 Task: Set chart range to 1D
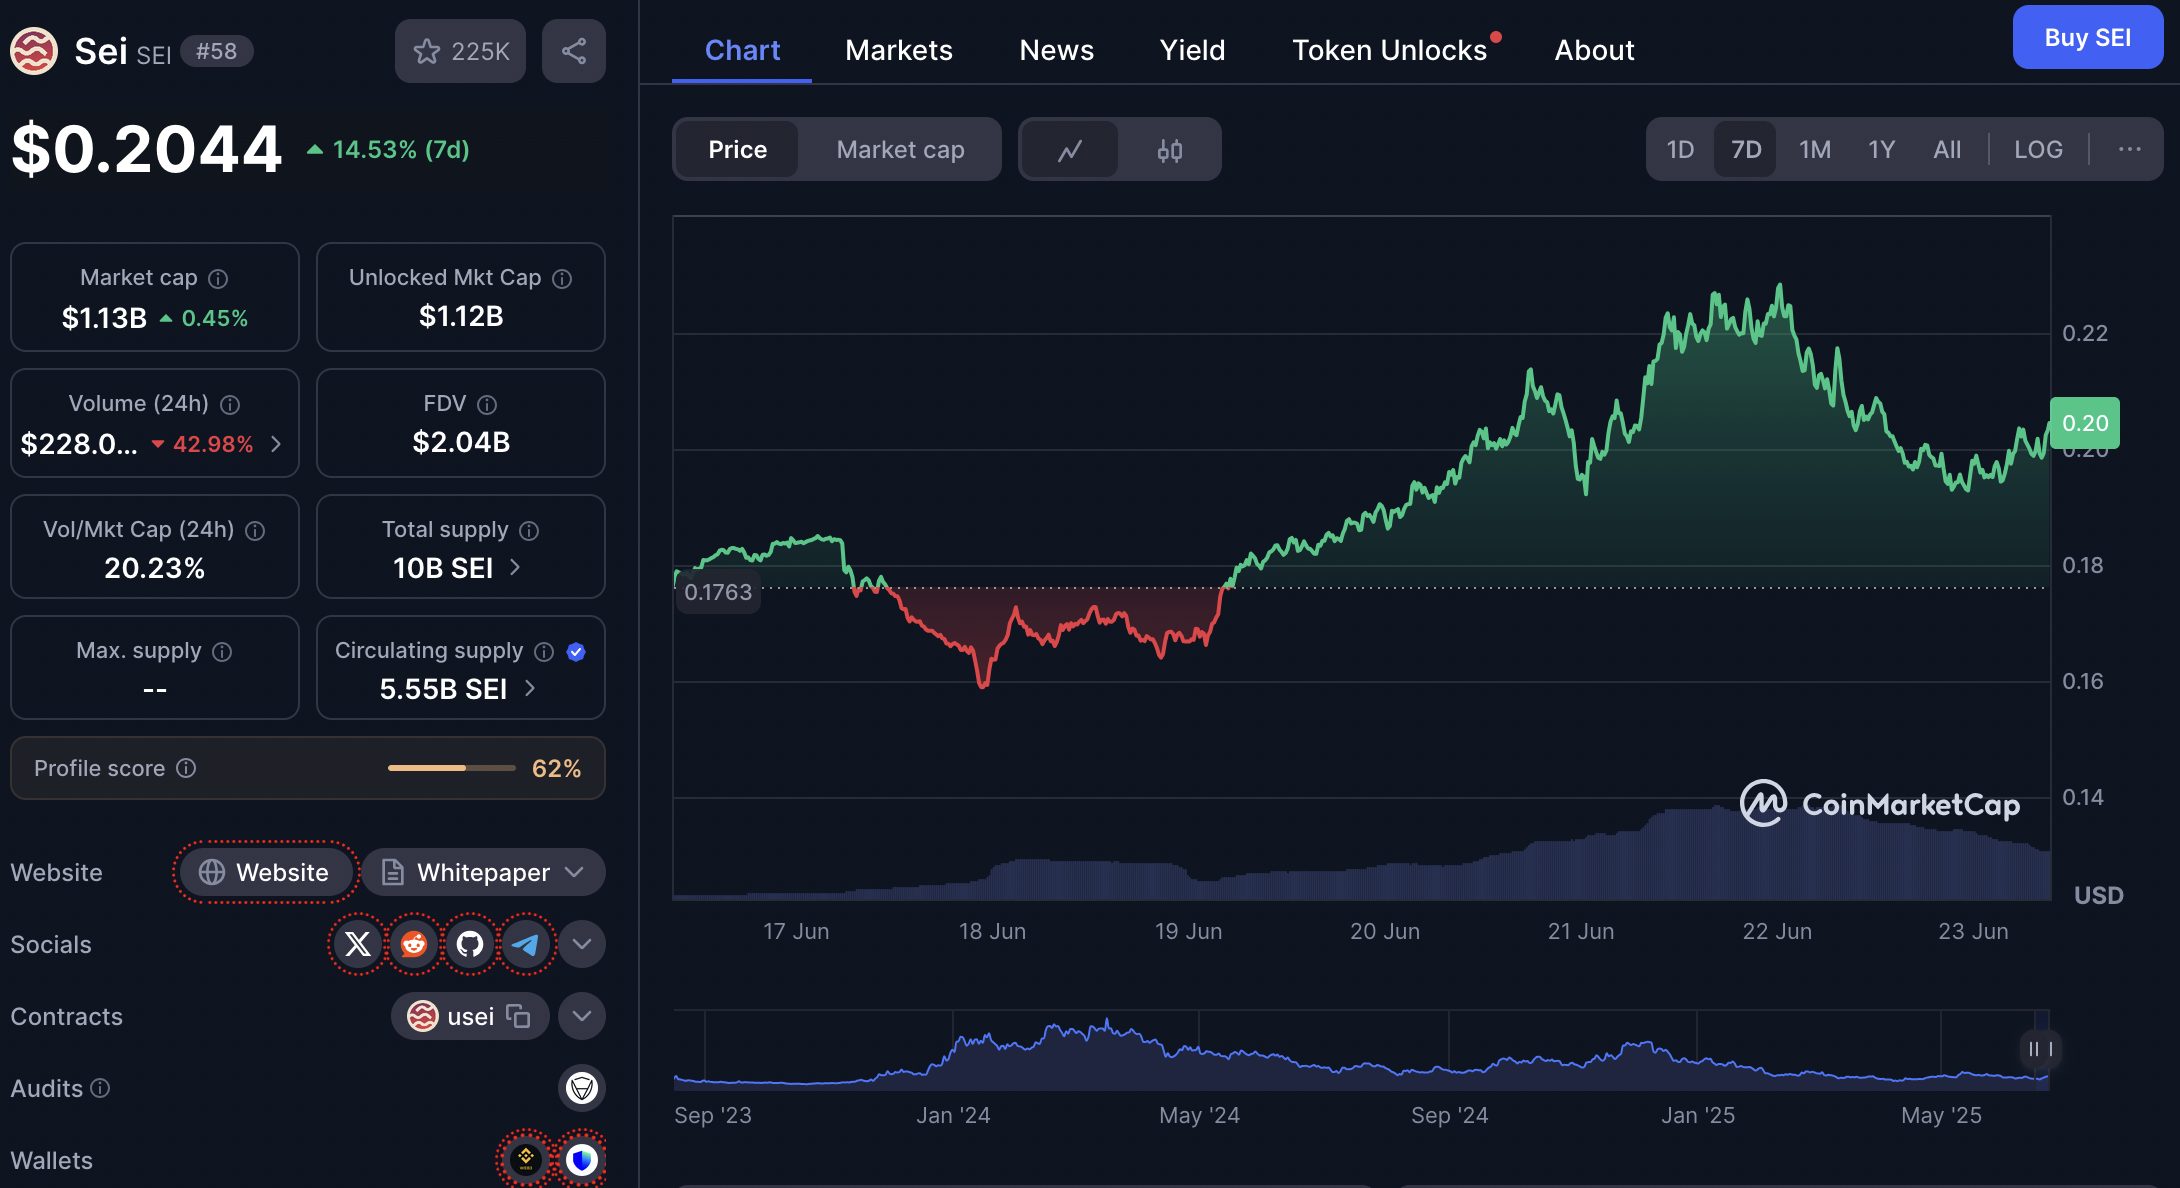[x=1680, y=150]
